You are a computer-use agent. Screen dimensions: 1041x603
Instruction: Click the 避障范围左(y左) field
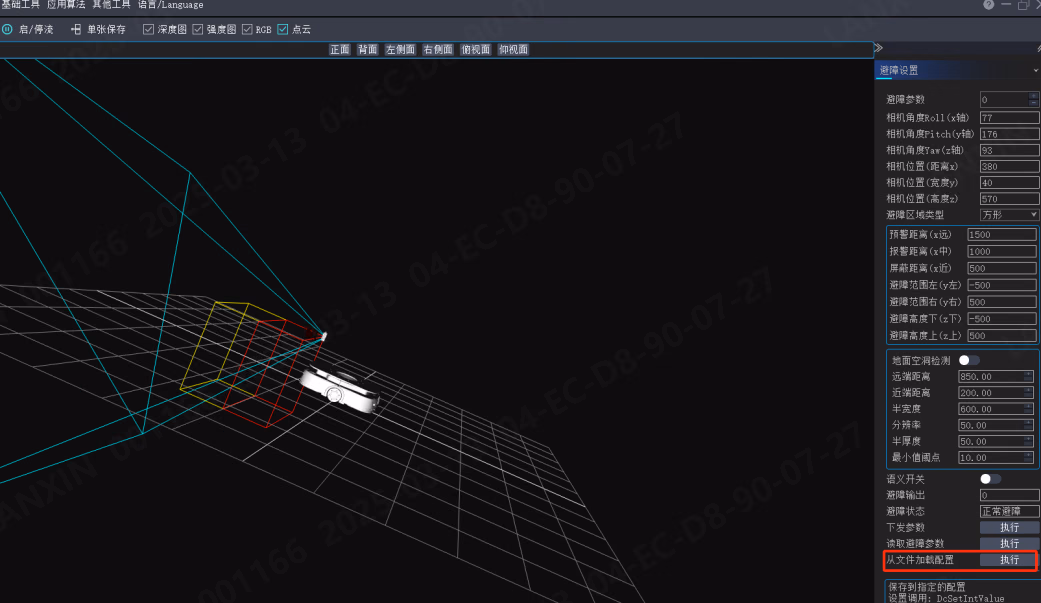1001,285
